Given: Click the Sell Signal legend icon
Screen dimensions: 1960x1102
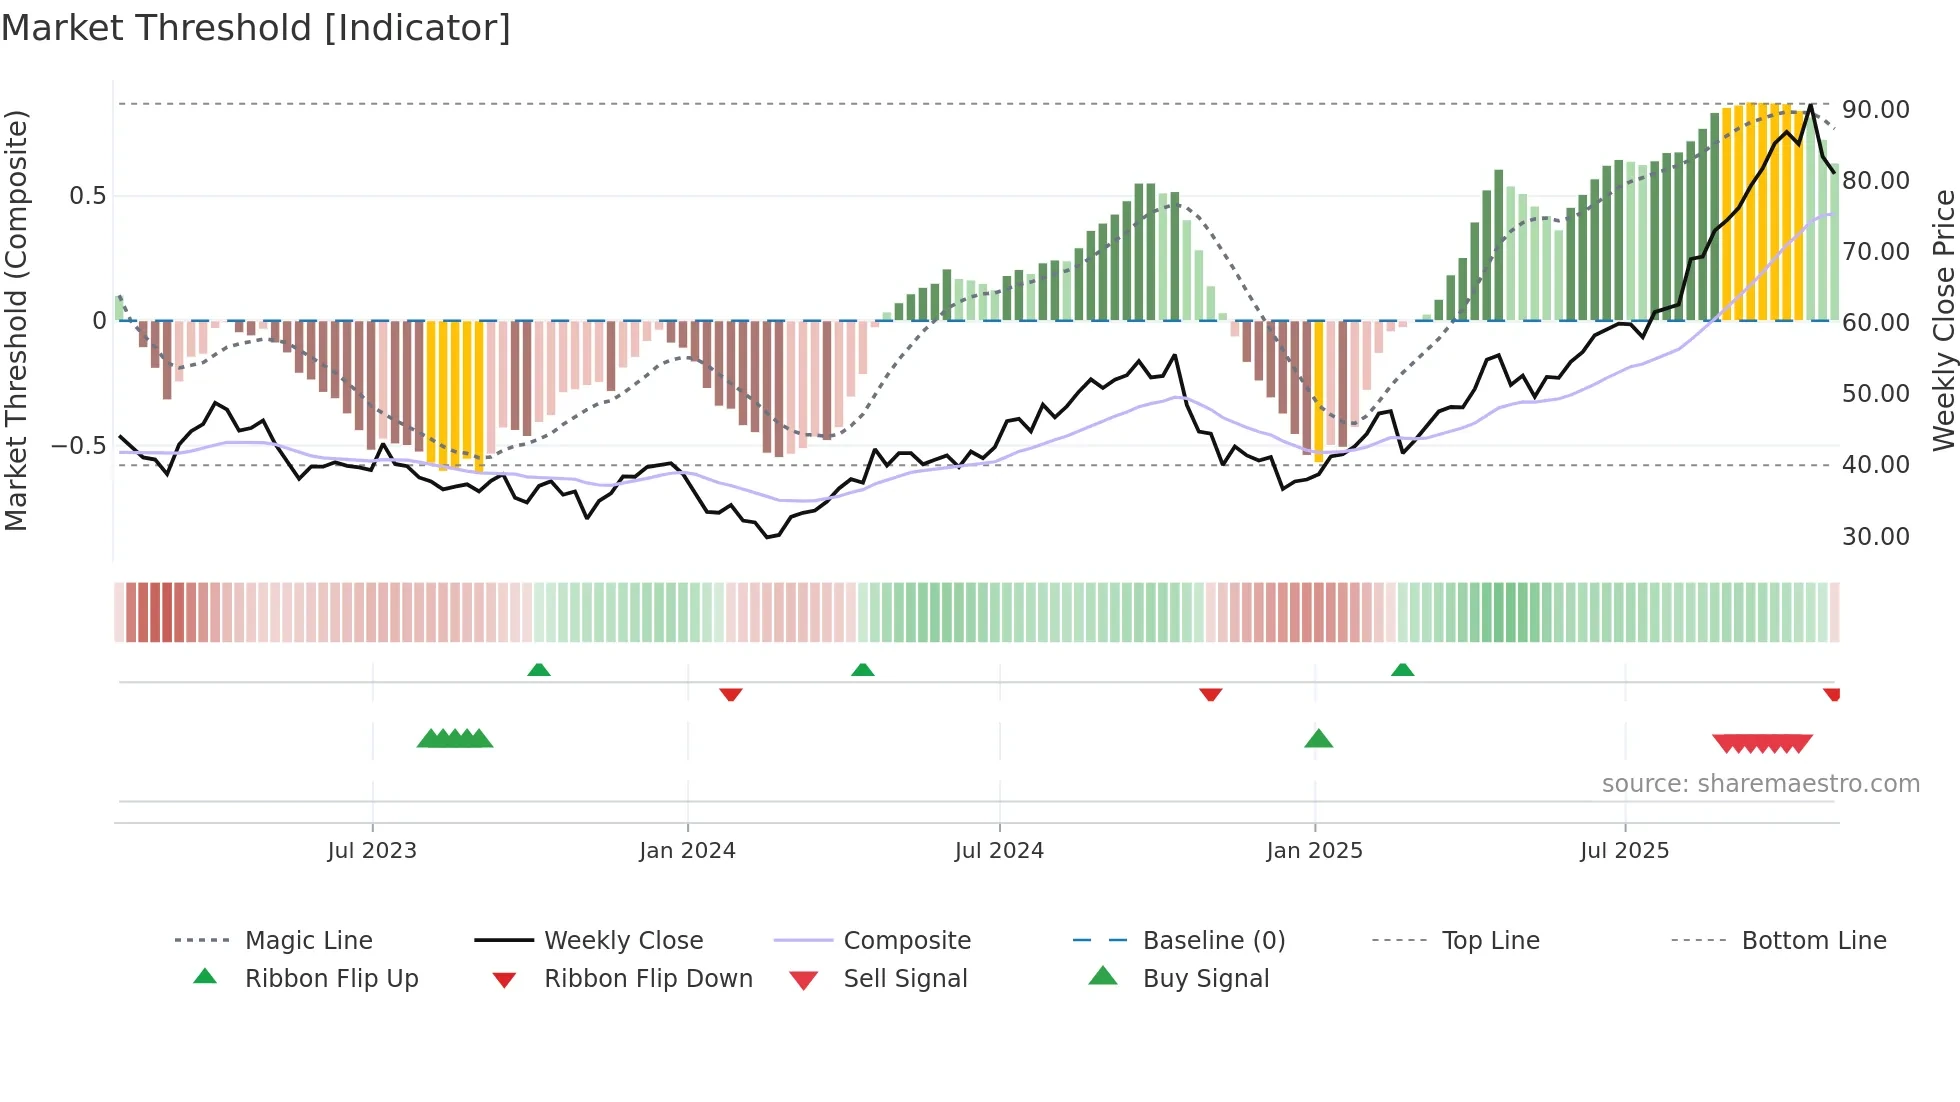Looking at the screenshot, I should pyautogui.click(x=803, y=980).
